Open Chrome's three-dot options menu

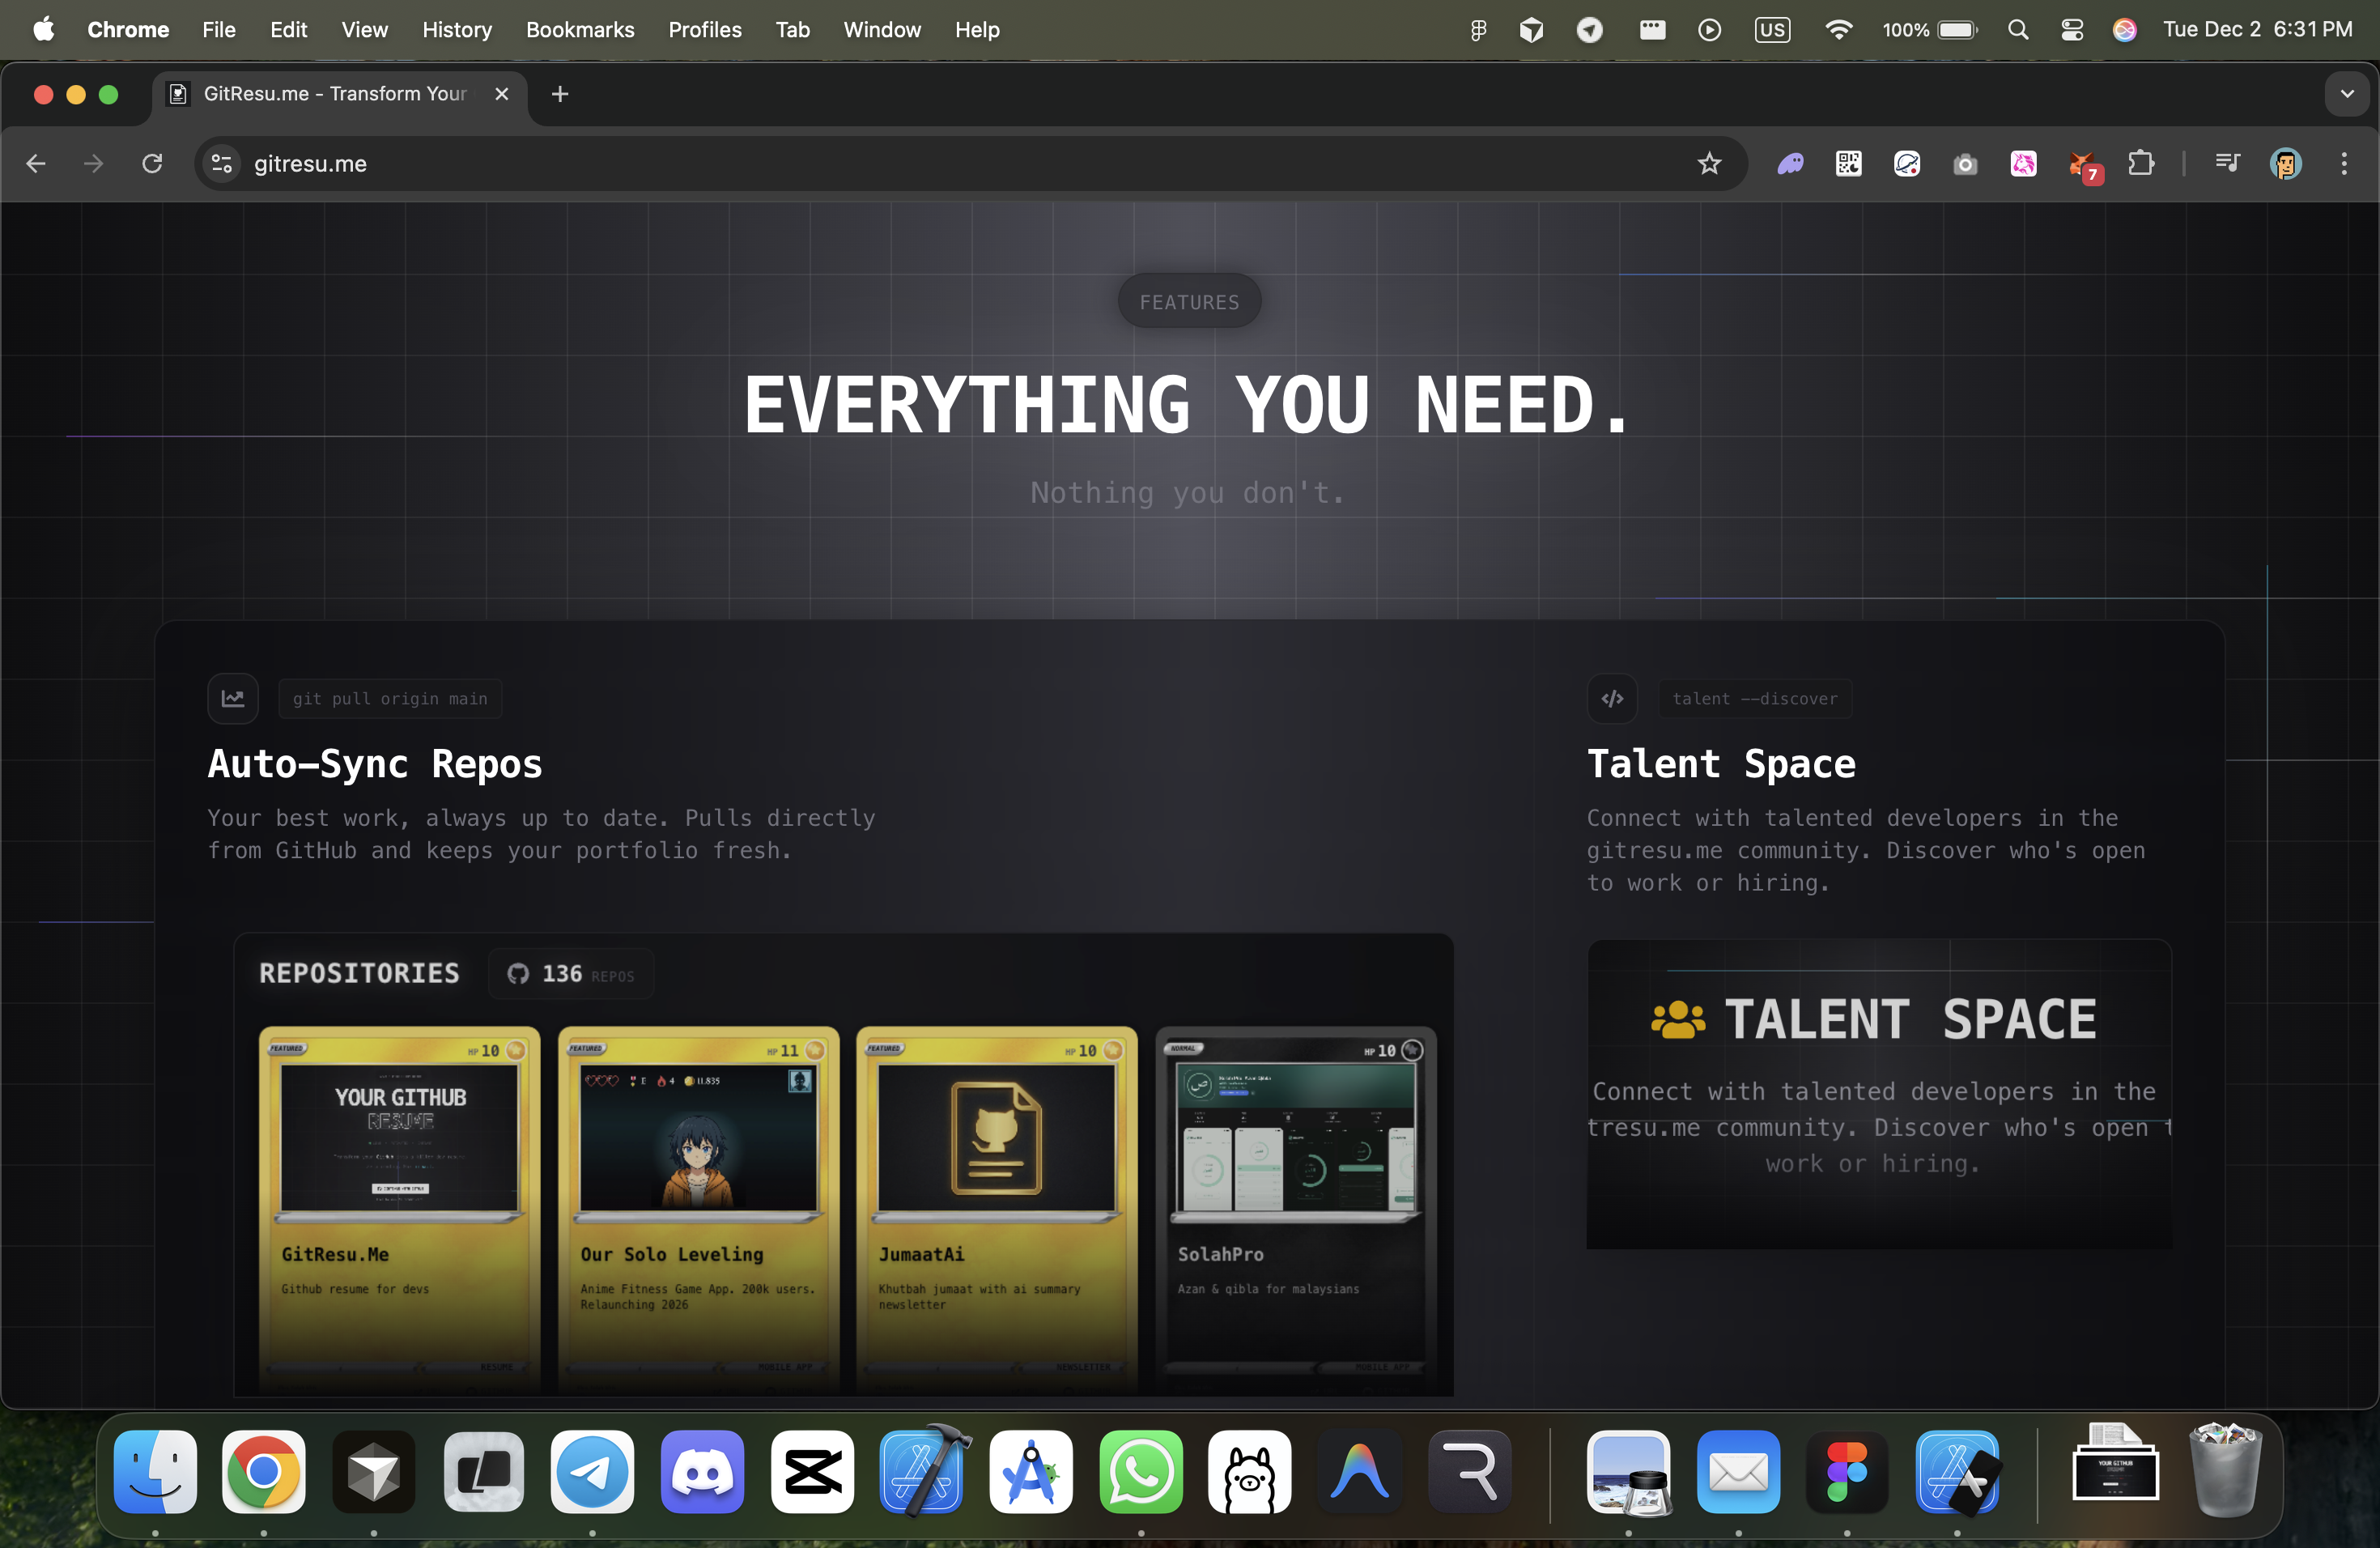tap(2344, 164)
